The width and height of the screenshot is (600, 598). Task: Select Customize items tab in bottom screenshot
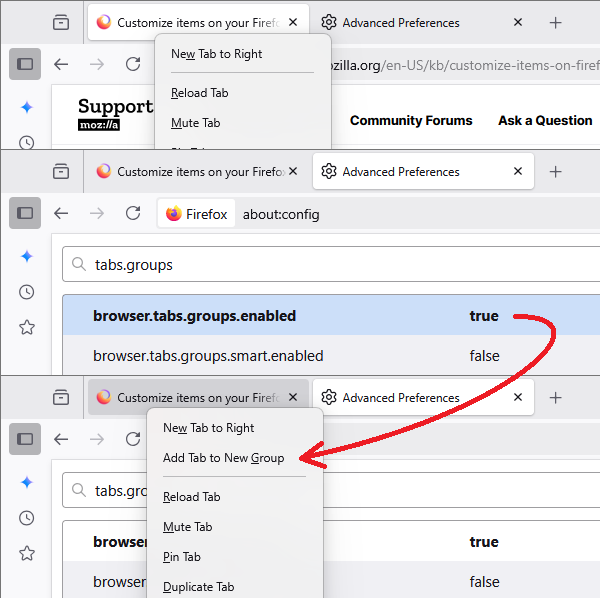[198, 397]
